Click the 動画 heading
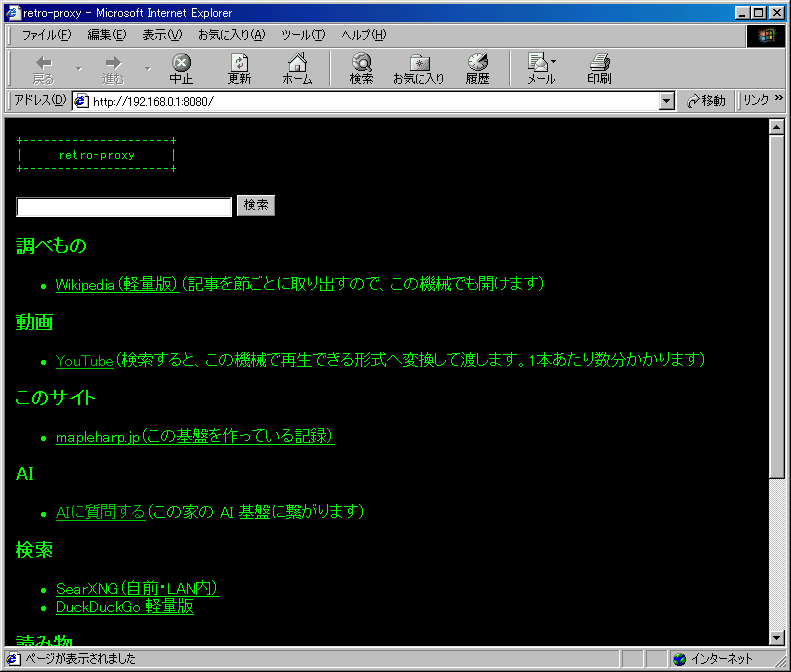This screenshot has height=672, width=791. pos(34,322)
